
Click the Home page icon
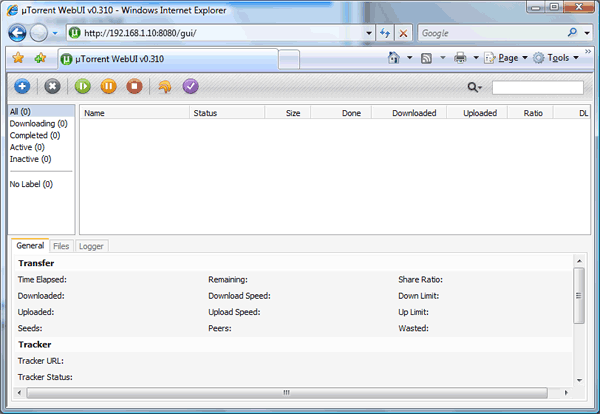click(x=394, y=58)
